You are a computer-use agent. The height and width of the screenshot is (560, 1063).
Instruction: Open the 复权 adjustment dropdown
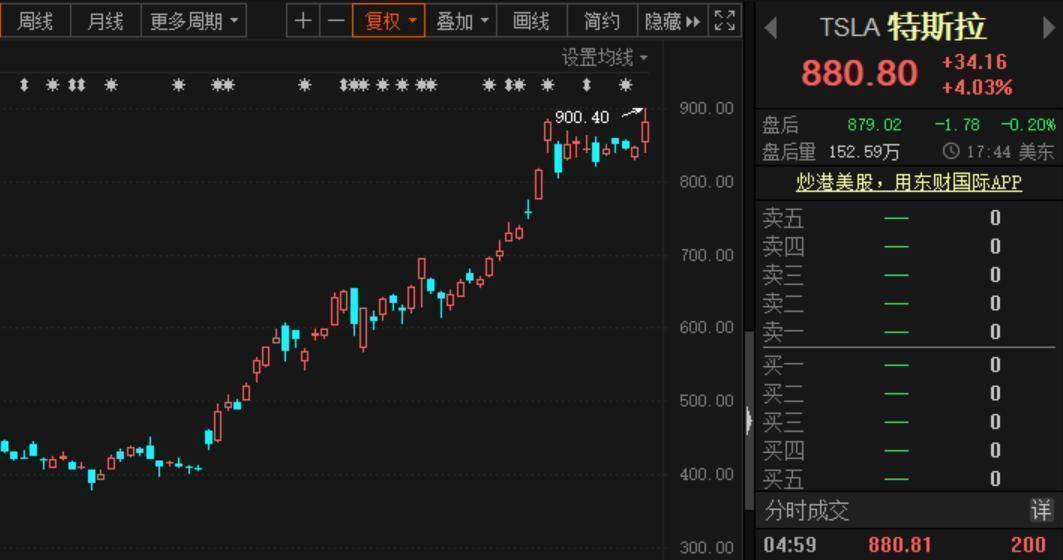tap(389, 21)
